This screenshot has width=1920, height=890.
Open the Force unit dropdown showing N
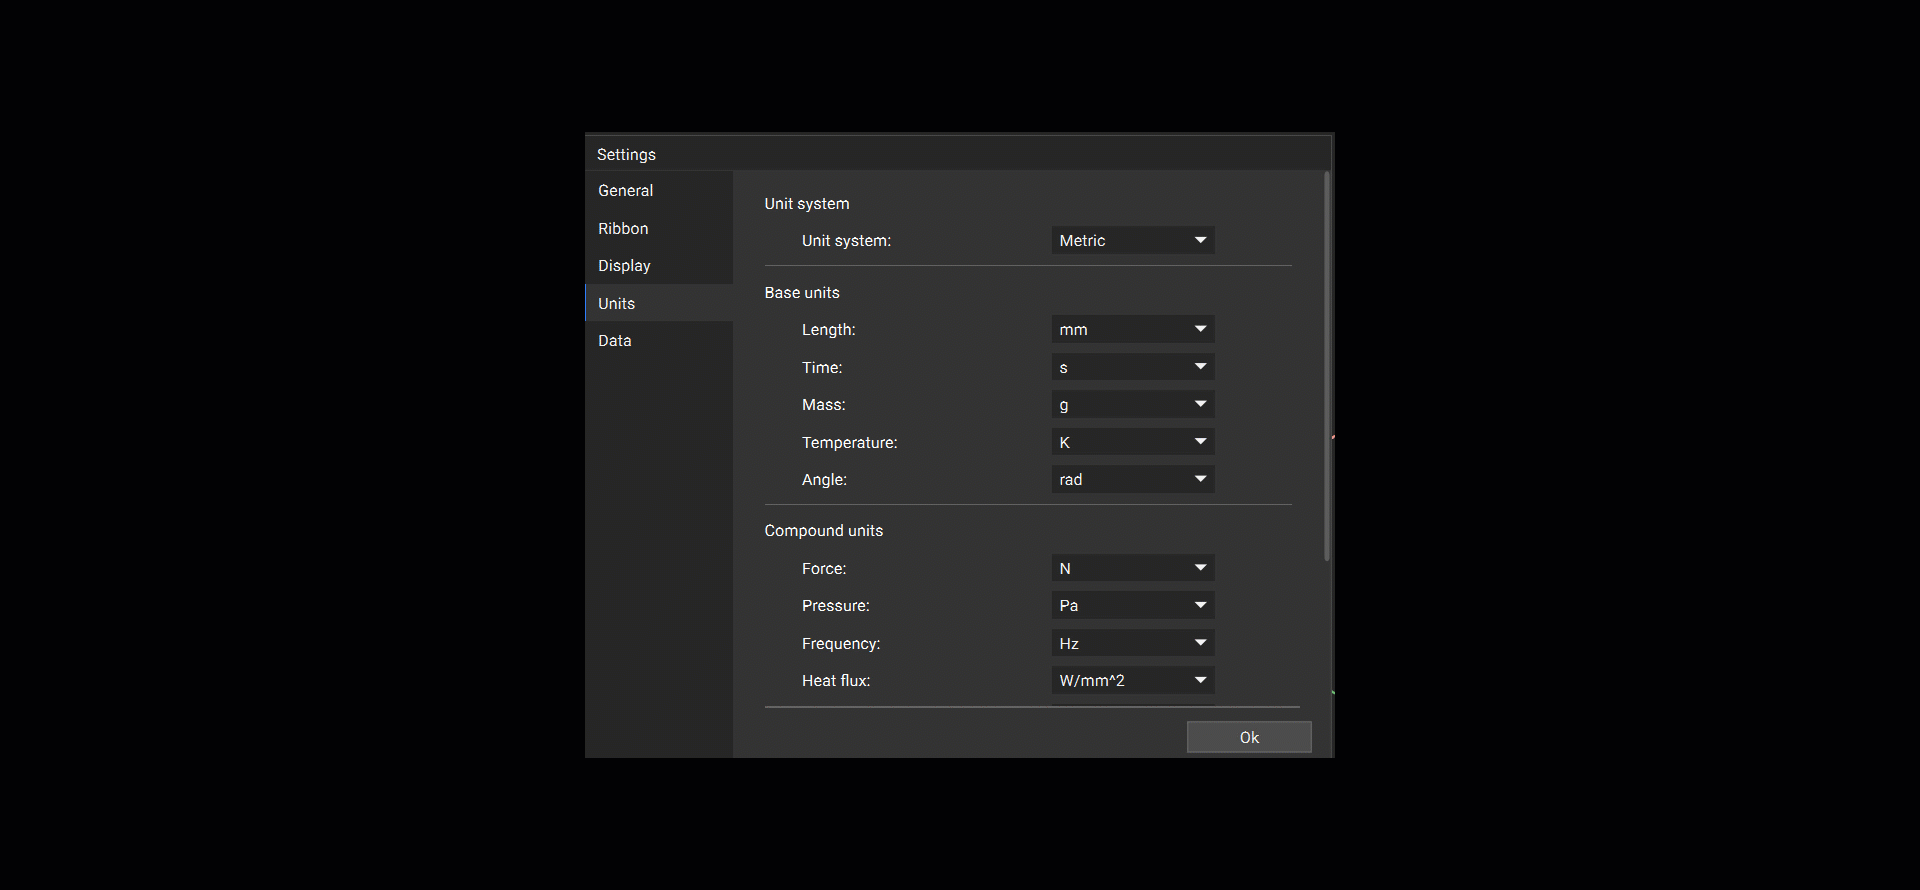(x=1133, y=568)
